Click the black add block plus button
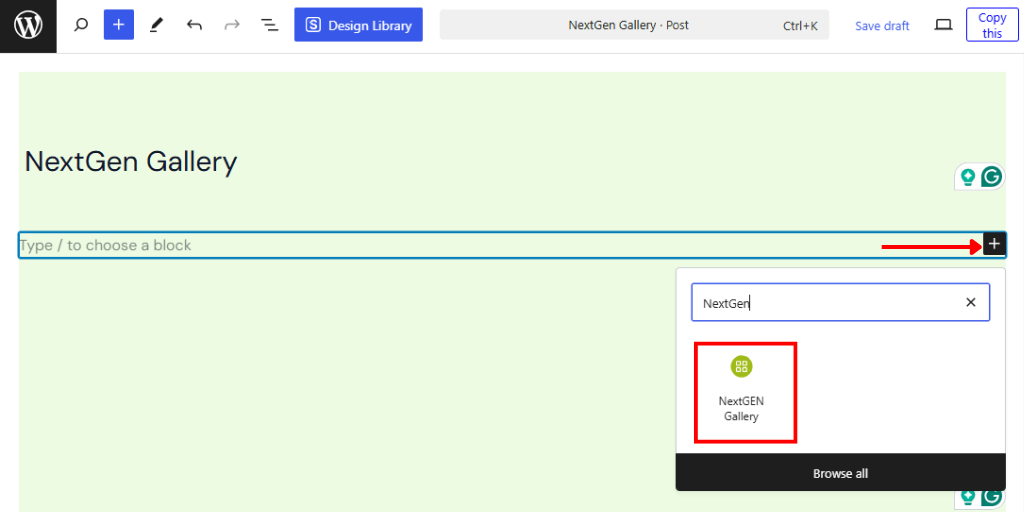Screen dimensions: 1024x512 point(994,244)
